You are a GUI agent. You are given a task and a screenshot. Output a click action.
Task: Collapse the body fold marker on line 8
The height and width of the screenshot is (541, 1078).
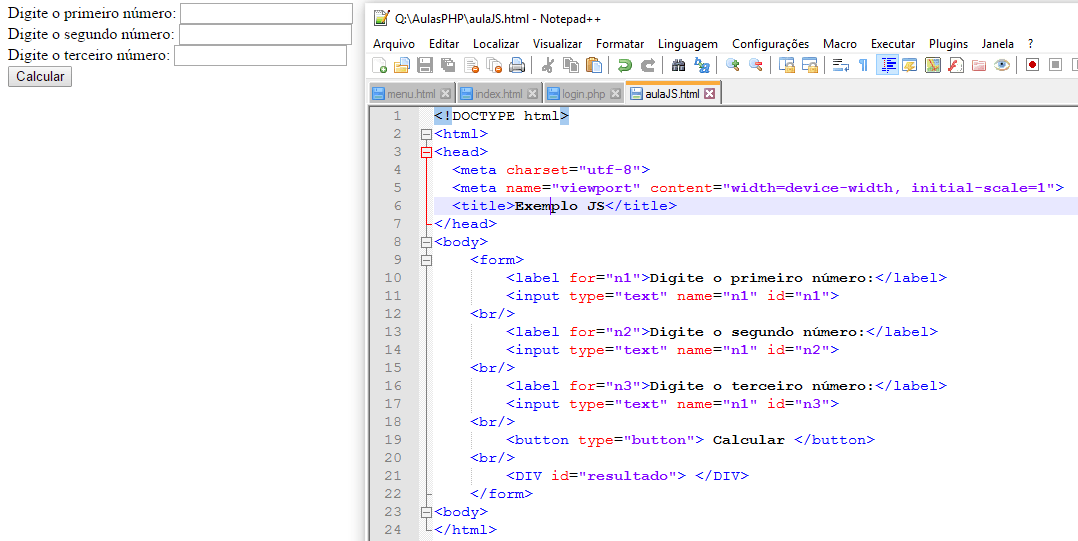point(426,242)
